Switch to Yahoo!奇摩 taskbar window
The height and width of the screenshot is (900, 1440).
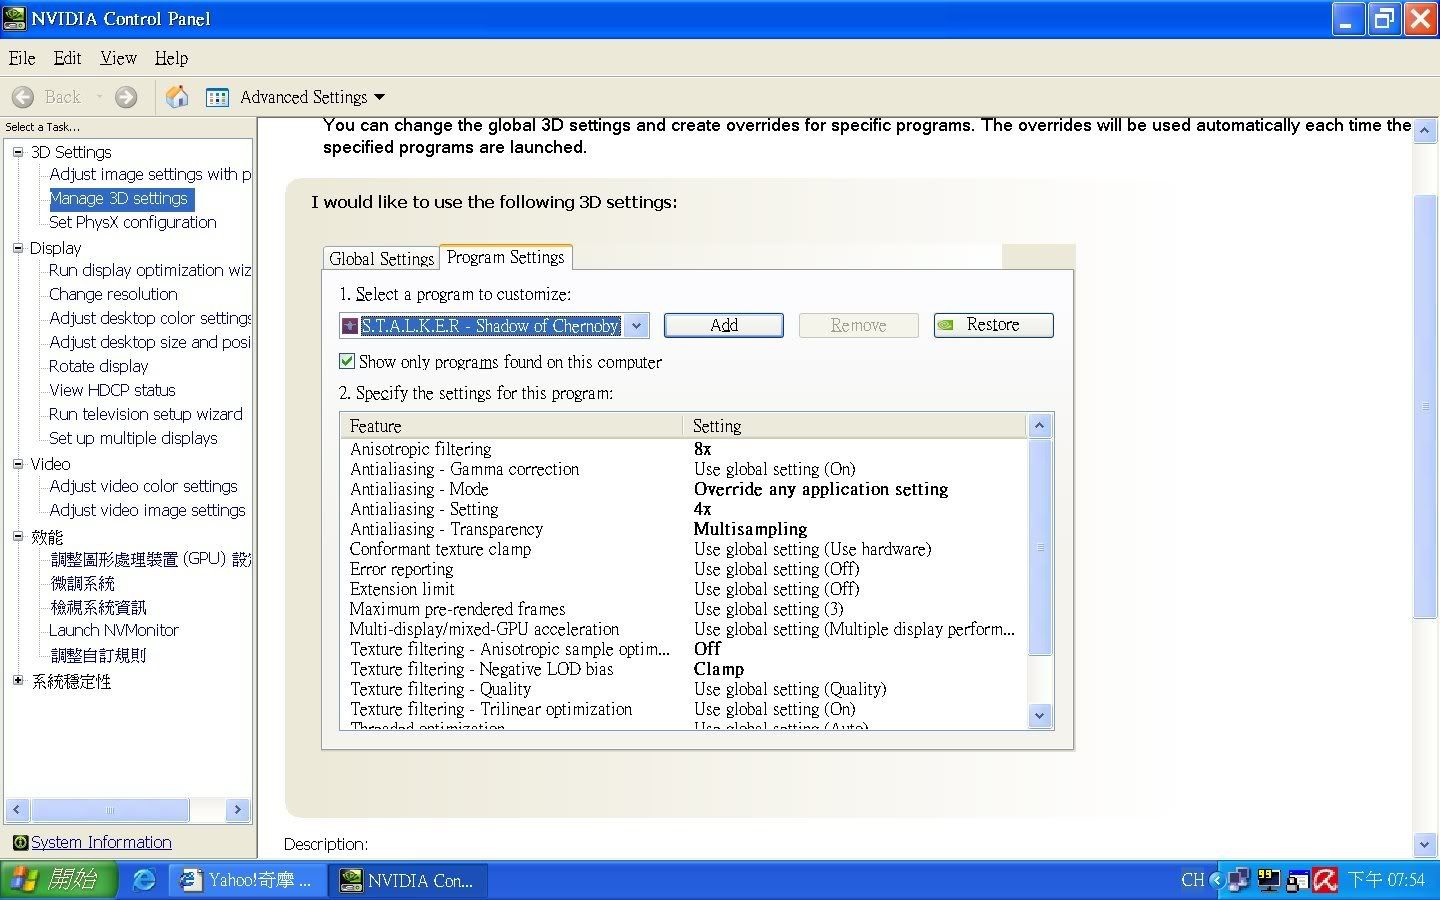click(x=247, y=880)
